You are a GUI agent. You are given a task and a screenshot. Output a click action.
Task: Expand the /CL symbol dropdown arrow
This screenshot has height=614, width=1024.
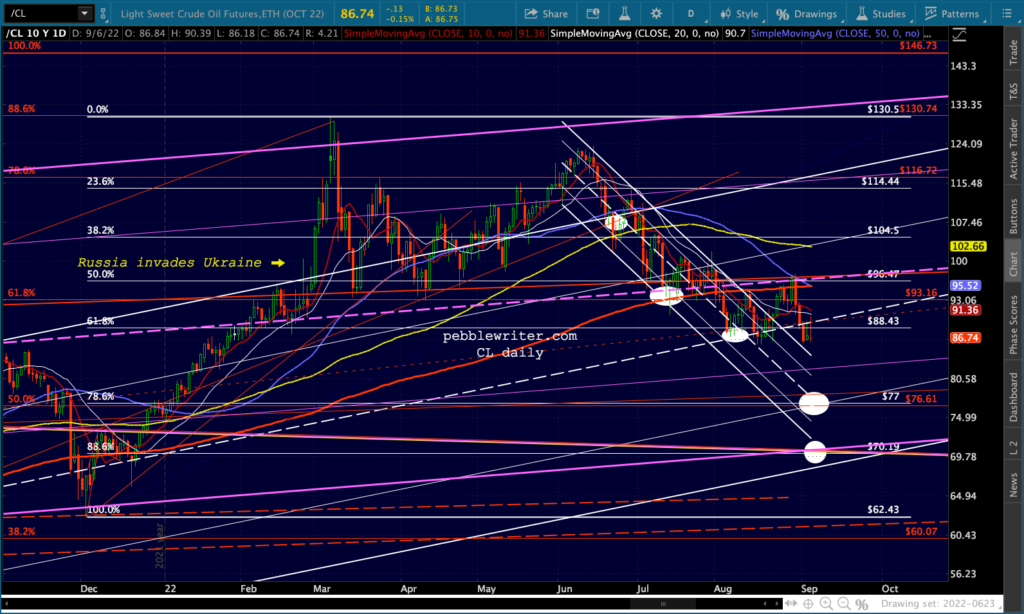tap(85, 13)
